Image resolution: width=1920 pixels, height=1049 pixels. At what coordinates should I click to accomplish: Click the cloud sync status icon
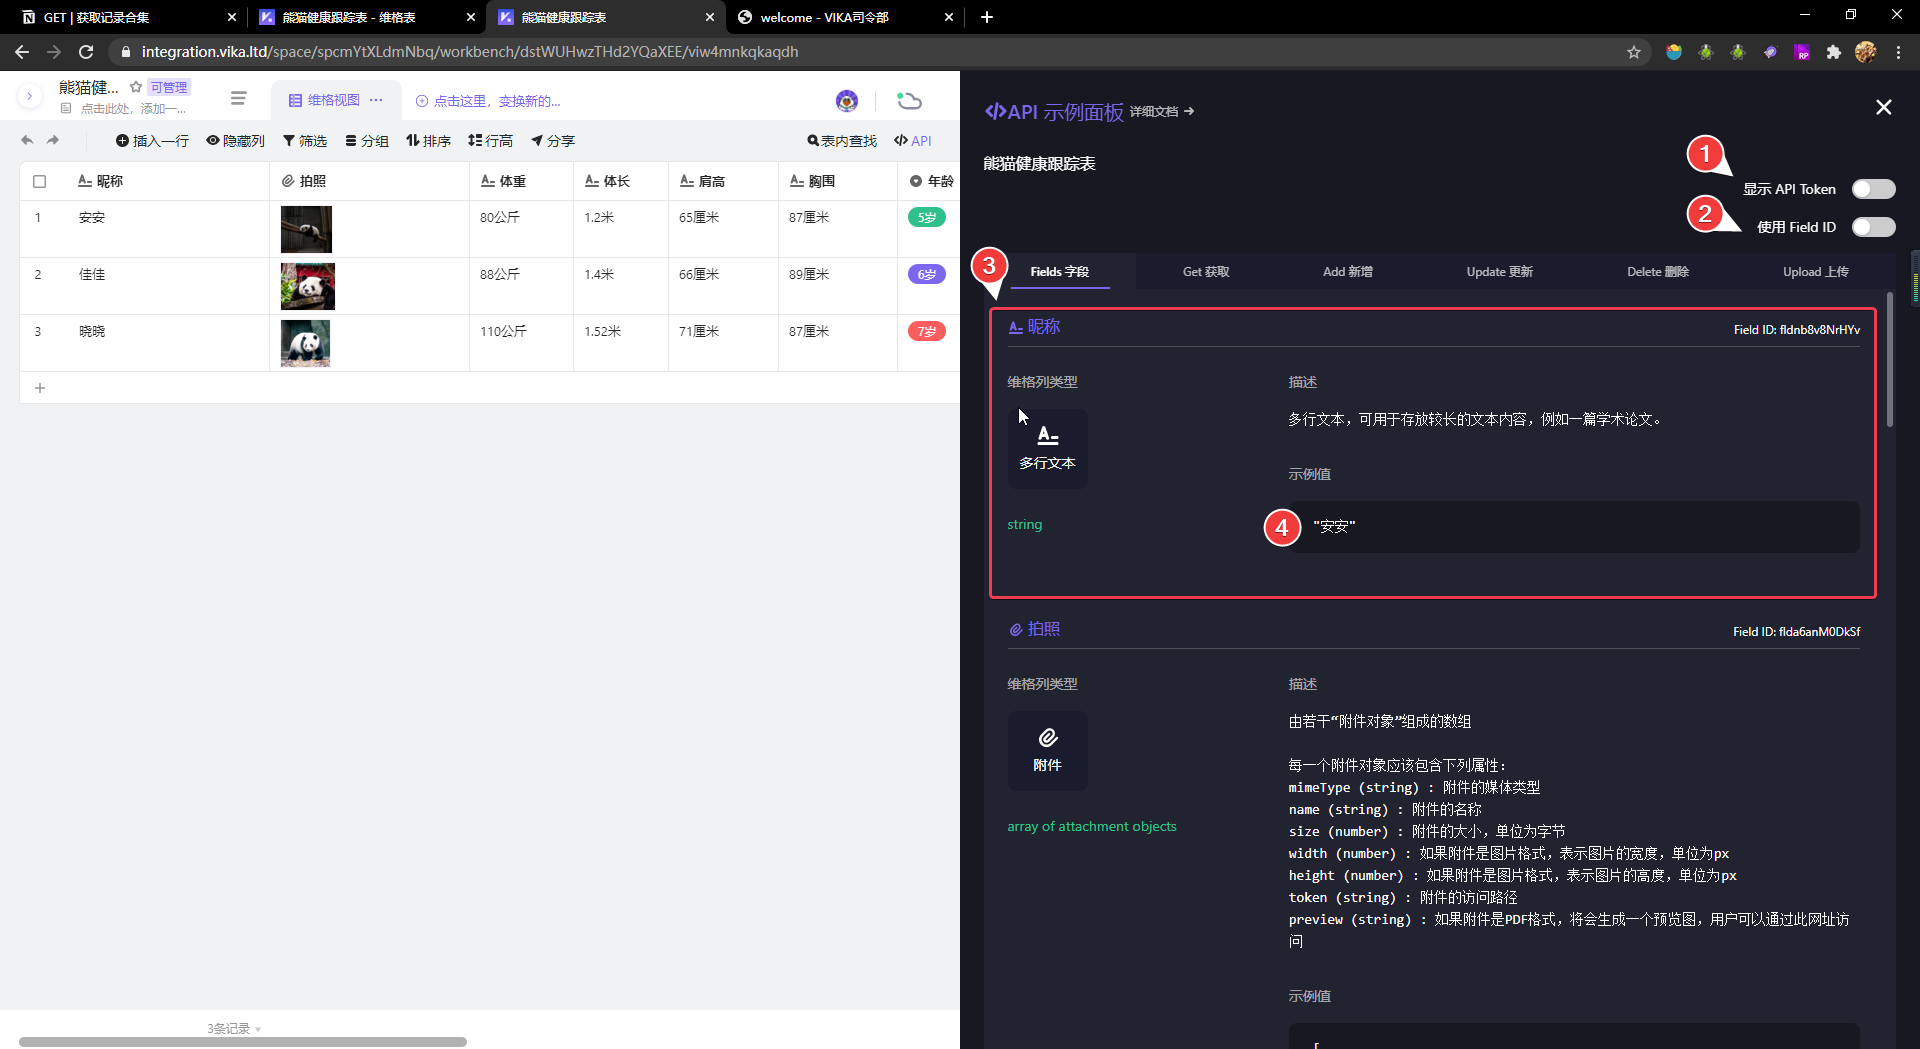(x=909, y=100)
